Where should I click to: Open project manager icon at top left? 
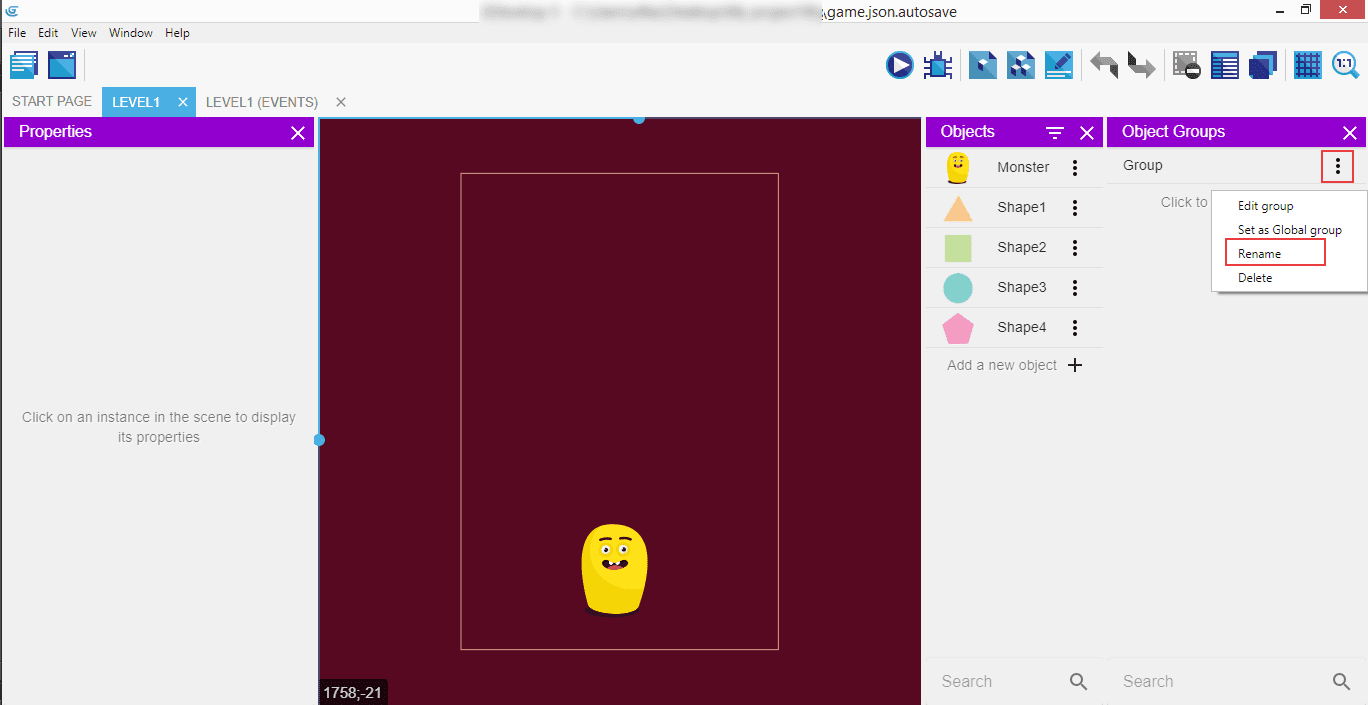click(24, 66)
